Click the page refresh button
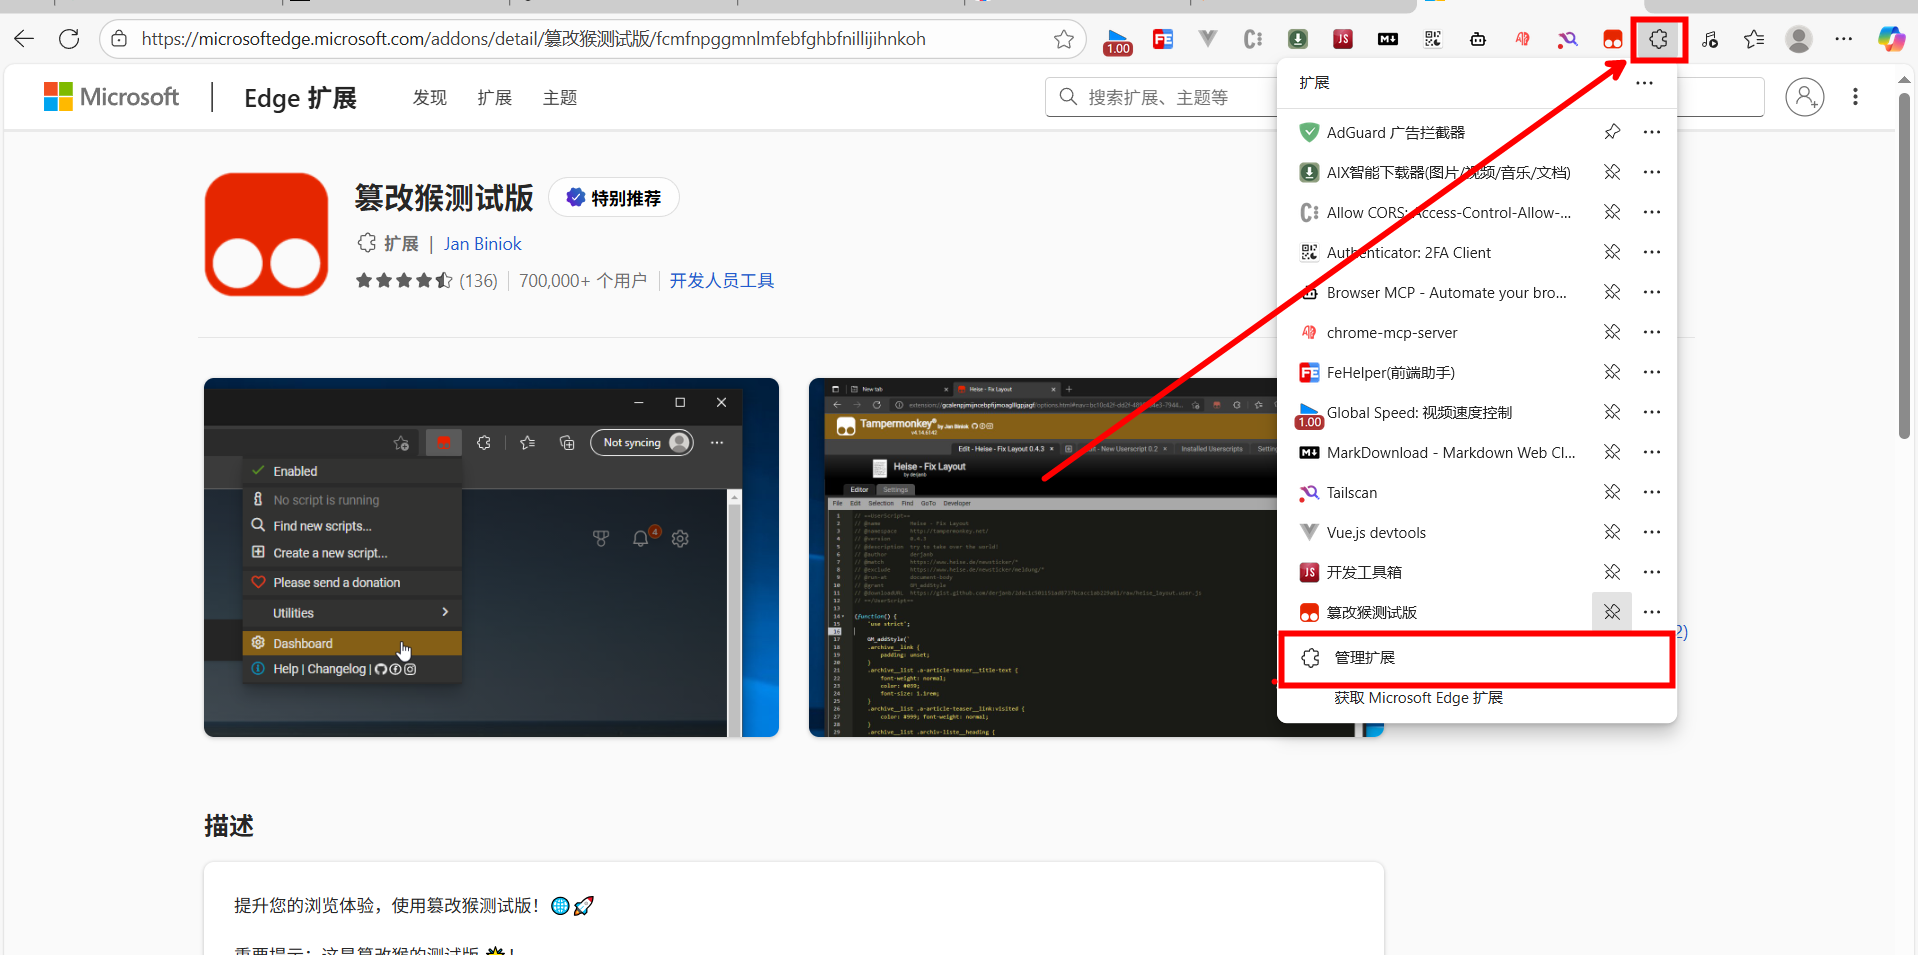 [69, 39]
